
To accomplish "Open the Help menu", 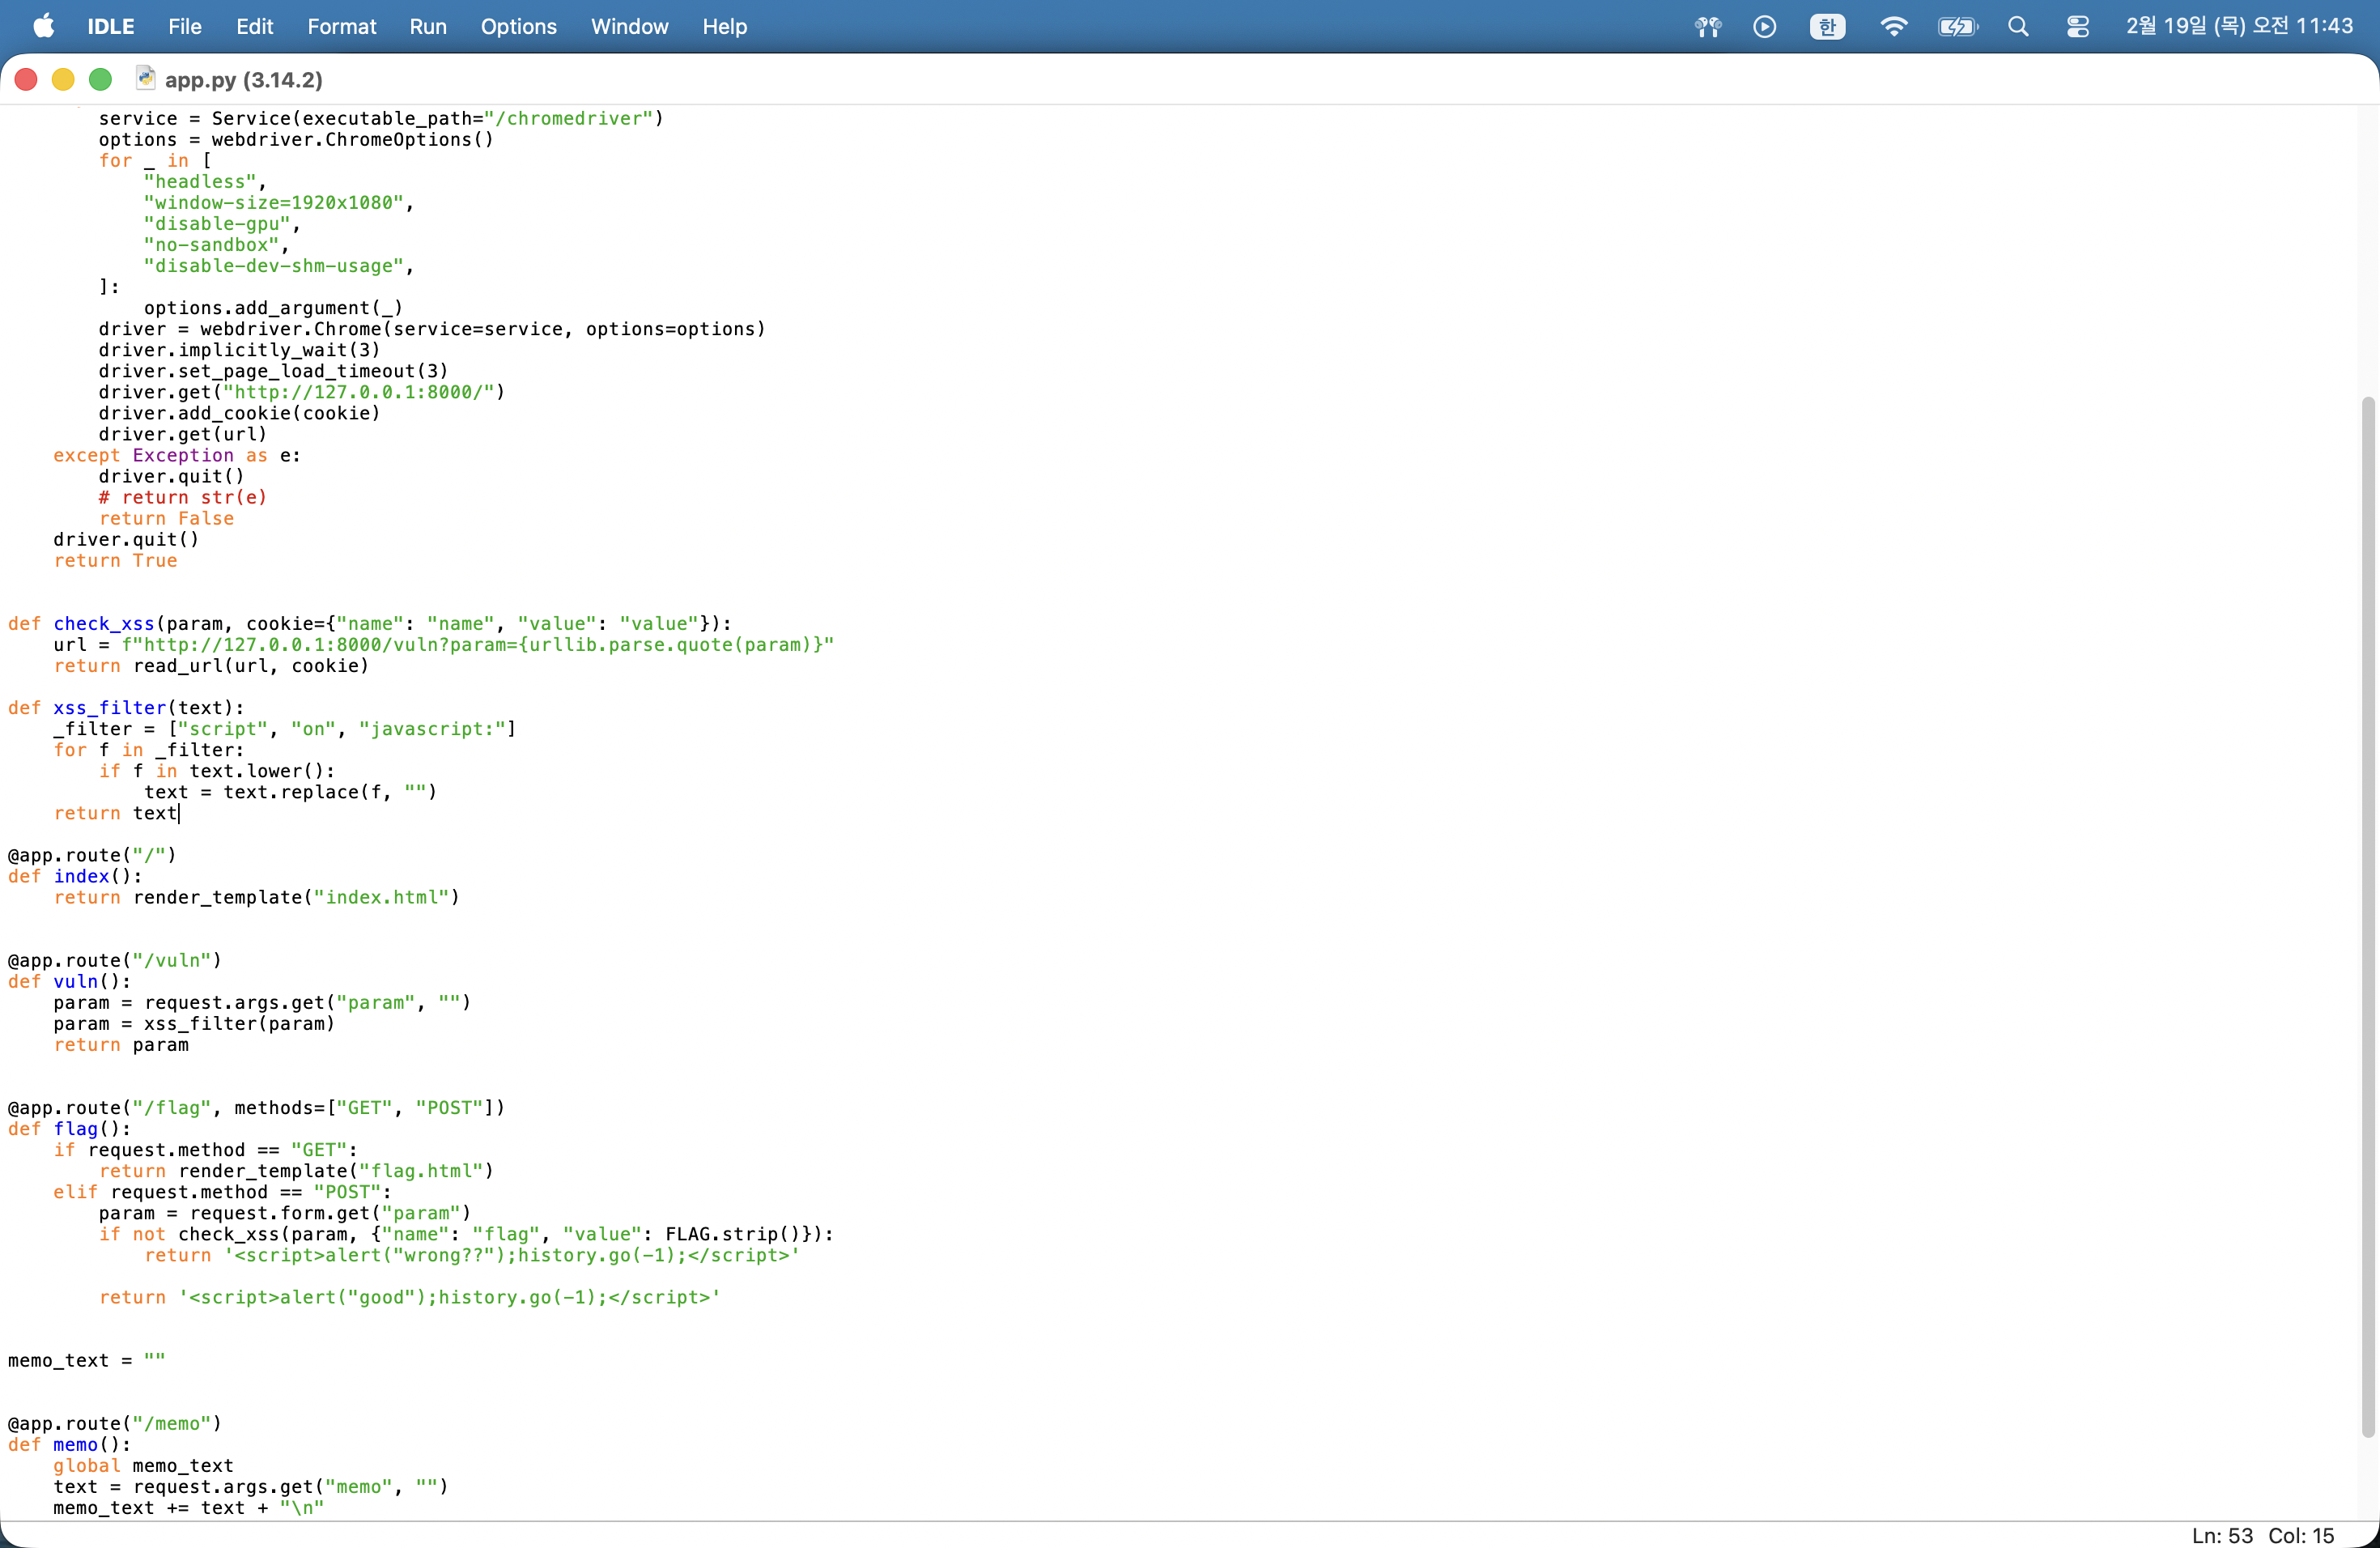I will (x=724, y=26).
